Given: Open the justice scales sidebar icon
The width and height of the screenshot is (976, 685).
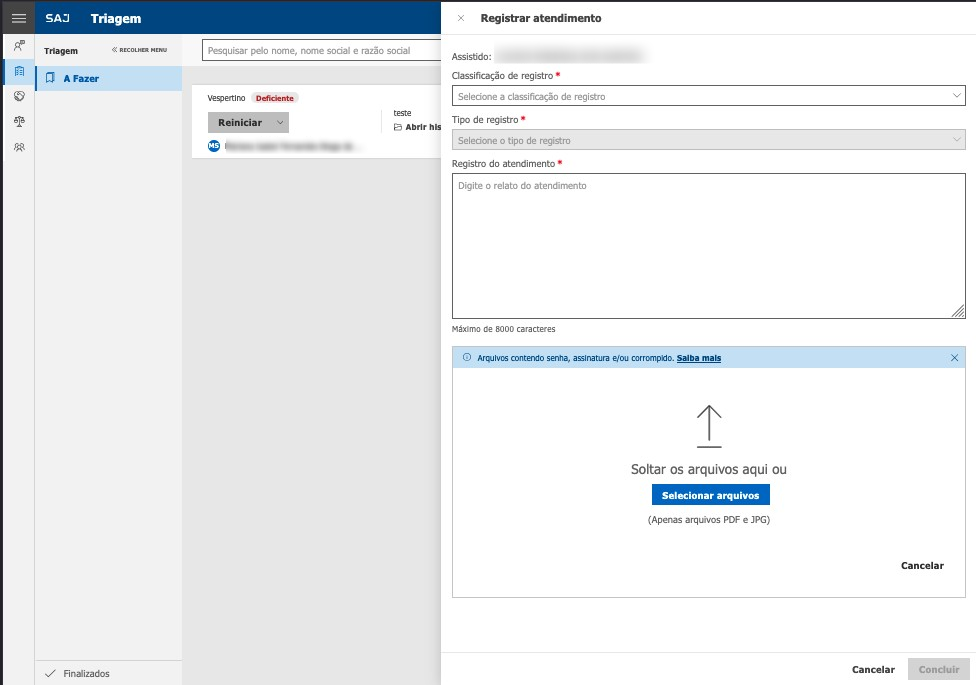Looking at the screenshot, I should [x=19, y=121].
